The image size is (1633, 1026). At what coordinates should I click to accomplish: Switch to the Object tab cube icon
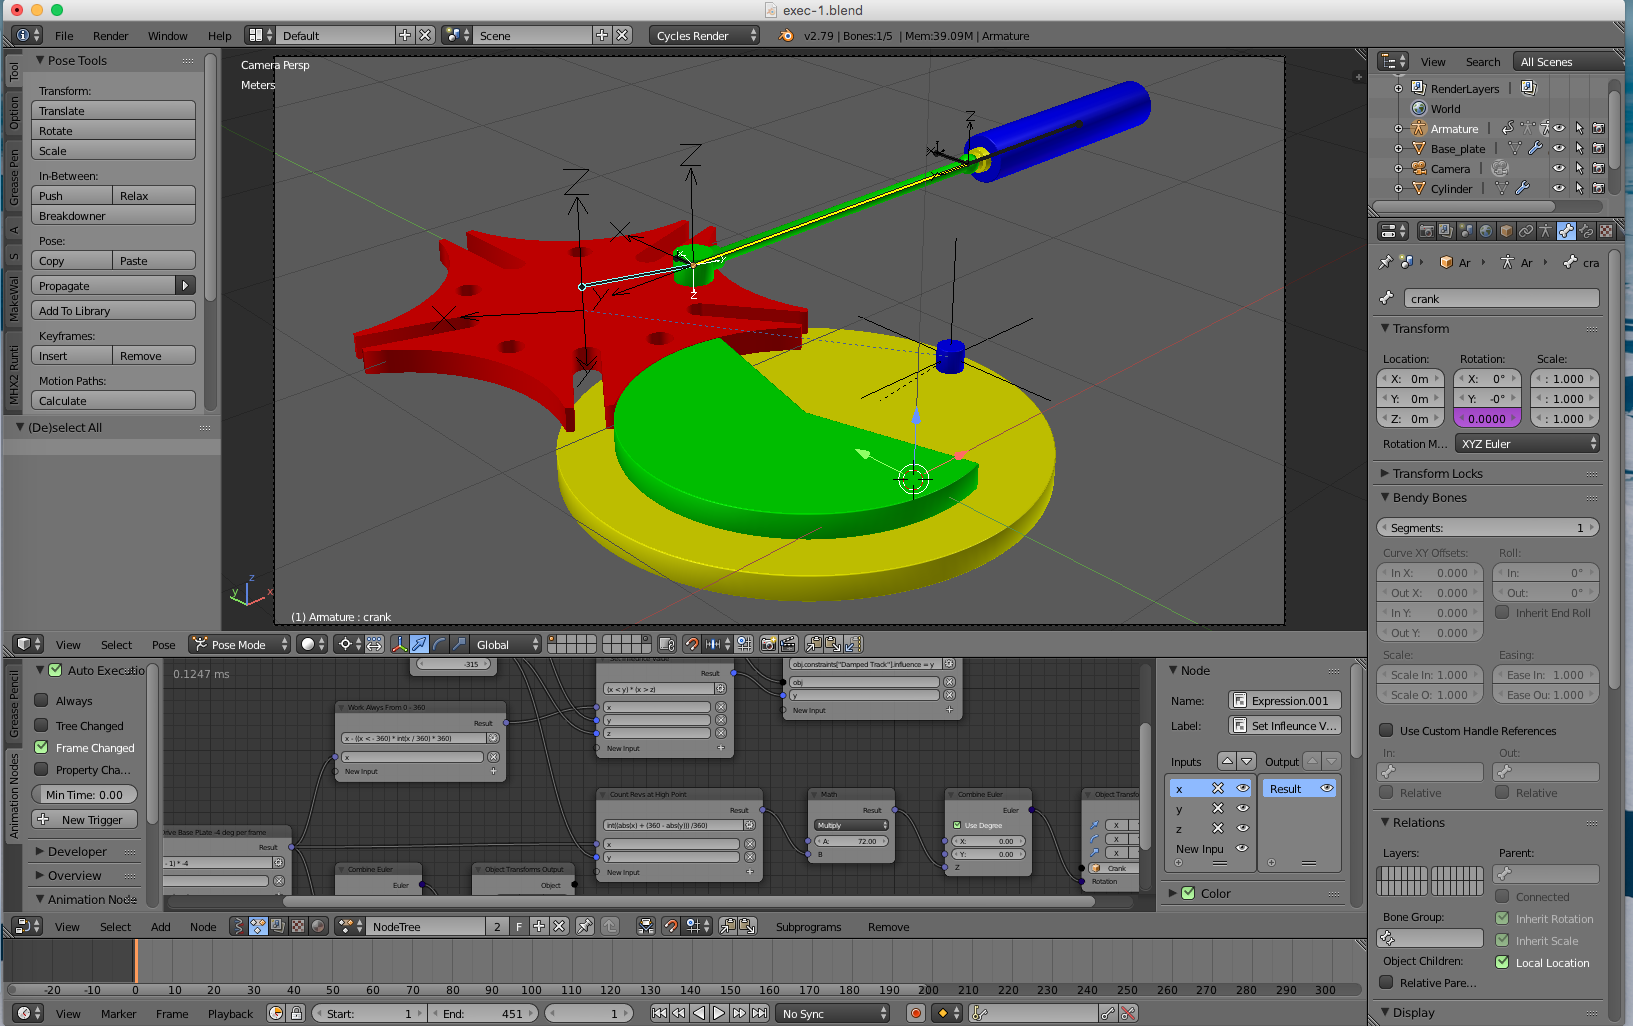pos(1505,230)
